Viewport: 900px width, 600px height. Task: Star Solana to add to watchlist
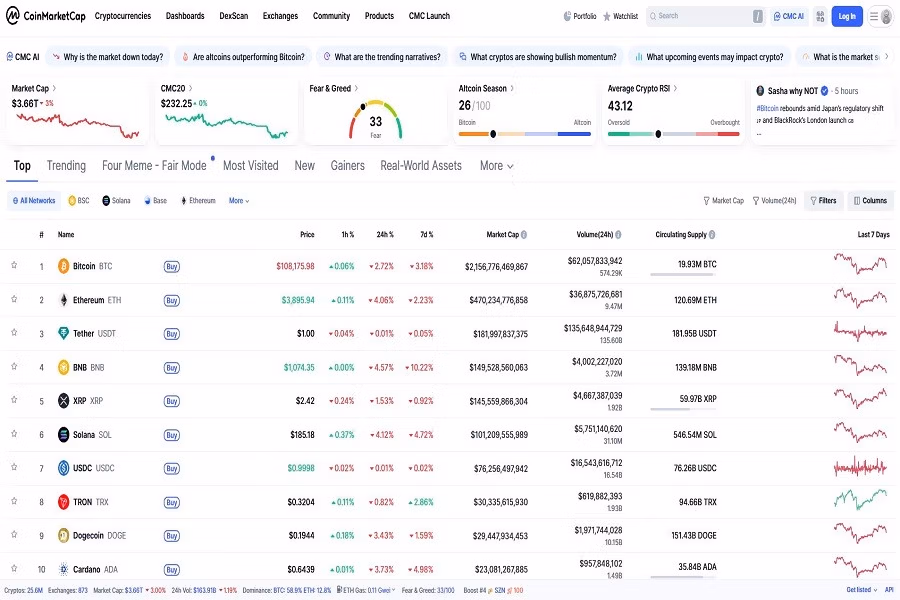pos(14,433)
